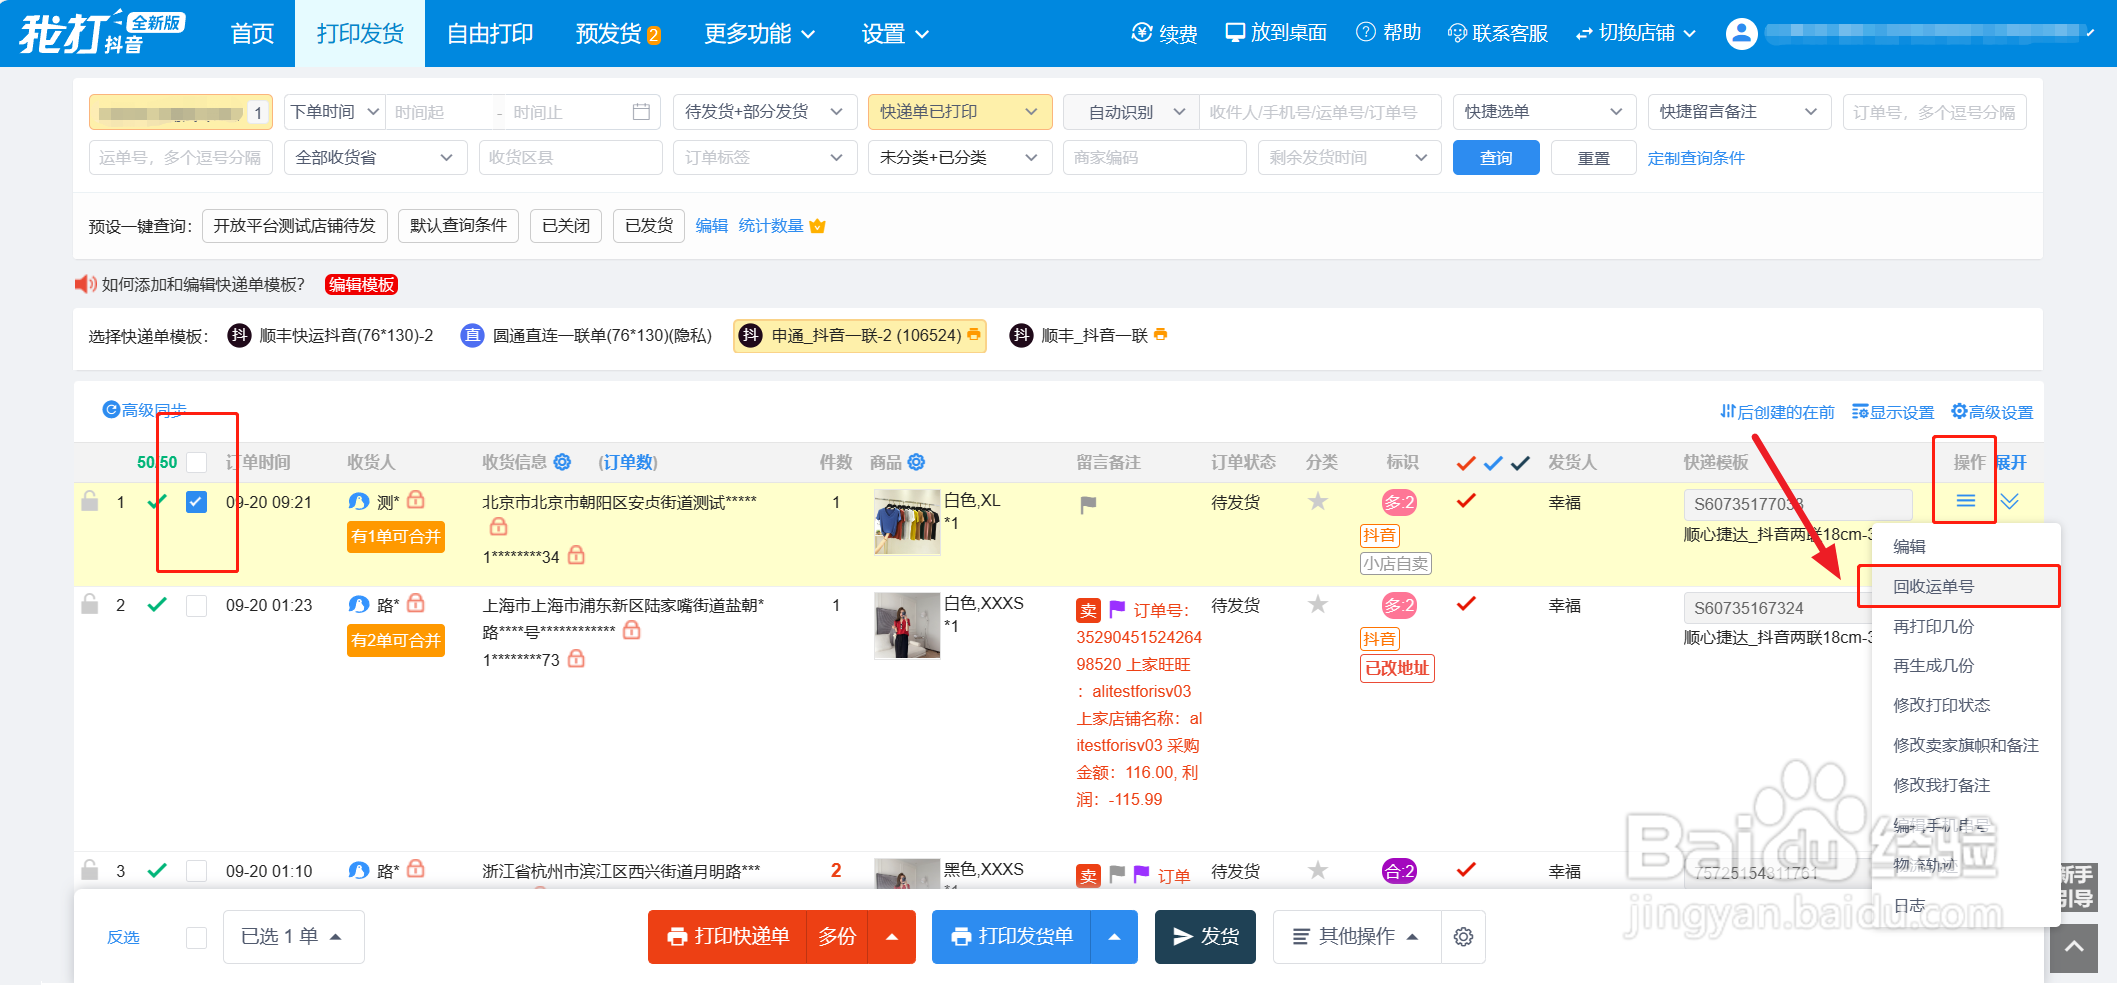The width and height of the screenshot is (2117, 985).
Task: Click the 重置 reset button
Action: (1593, 158)
